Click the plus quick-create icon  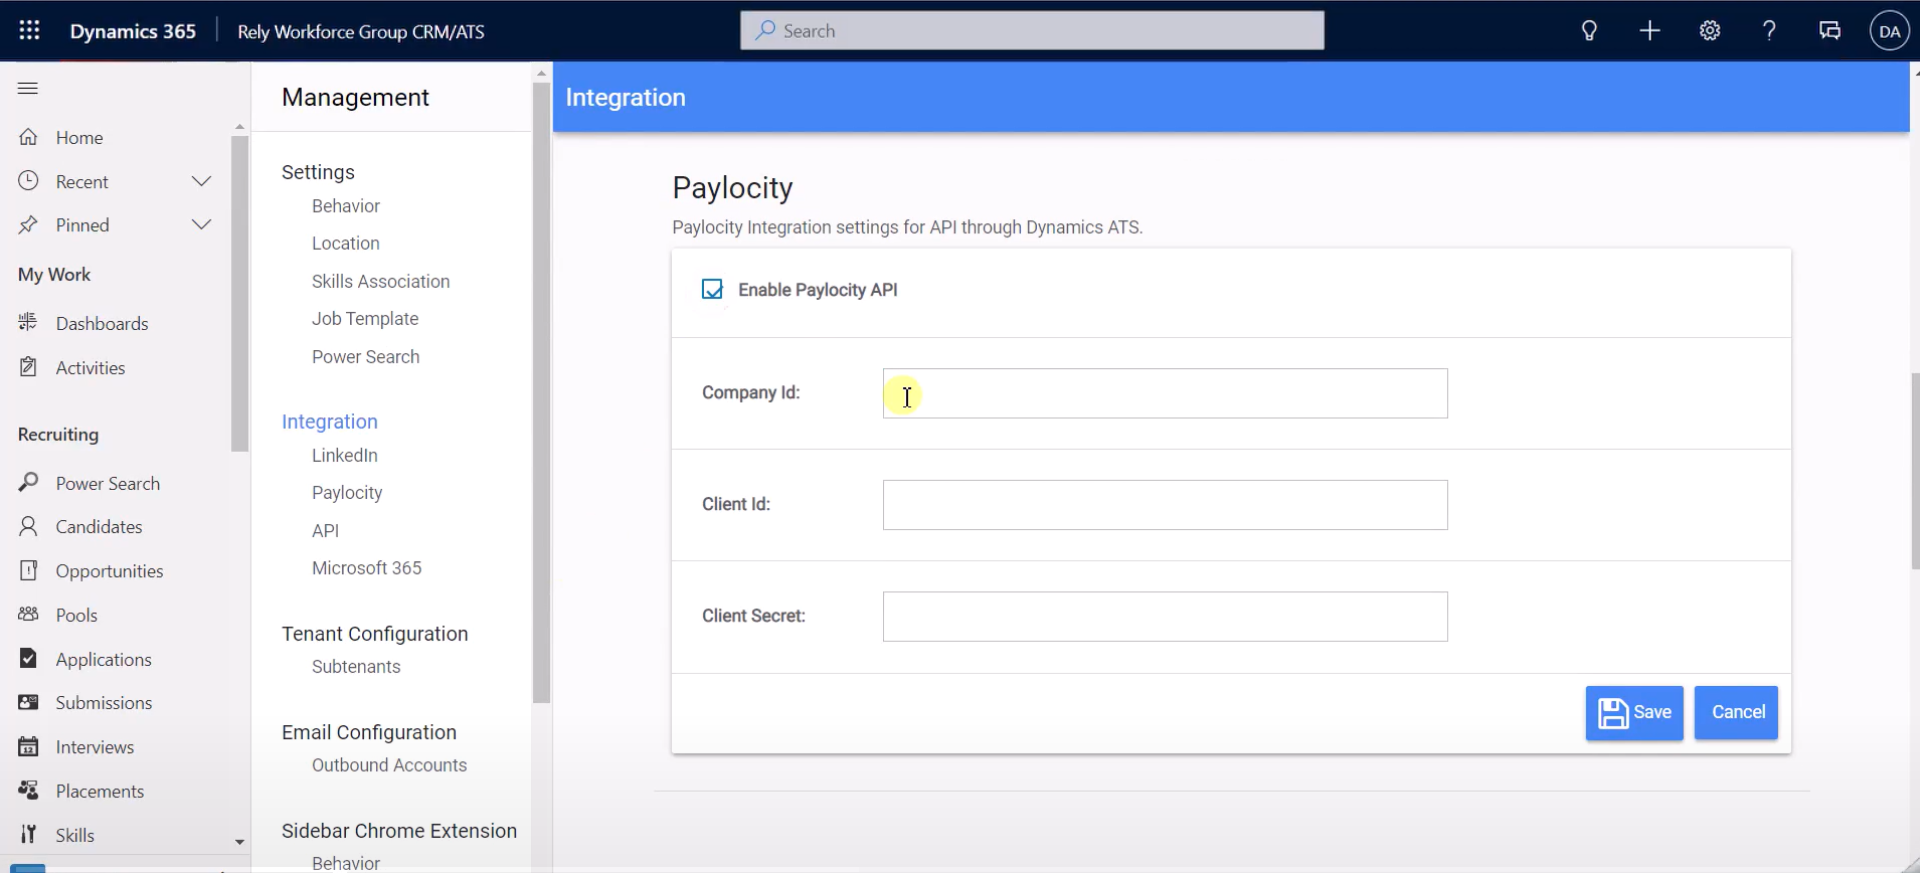point(1650,30)
